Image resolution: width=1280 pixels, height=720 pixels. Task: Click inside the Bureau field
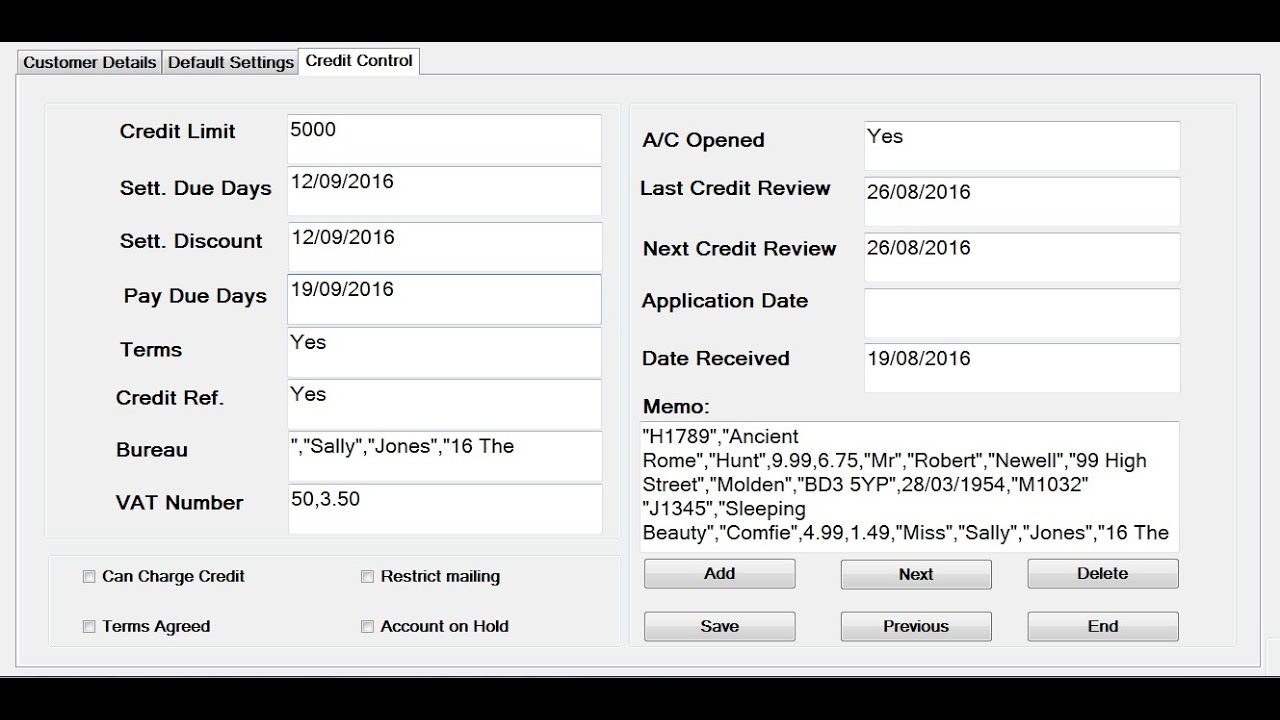coord(444,457)
